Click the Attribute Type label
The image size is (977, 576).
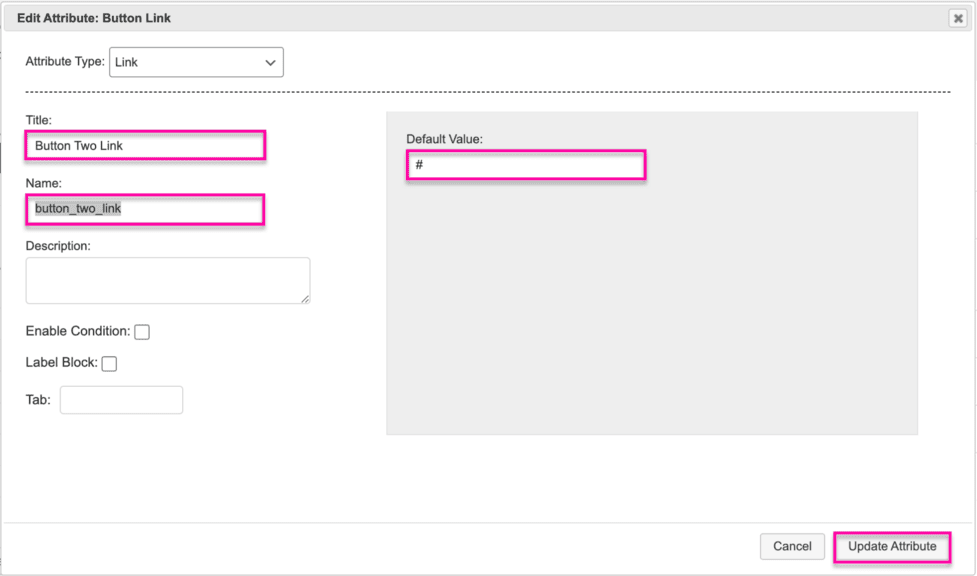tap(65, 62)
